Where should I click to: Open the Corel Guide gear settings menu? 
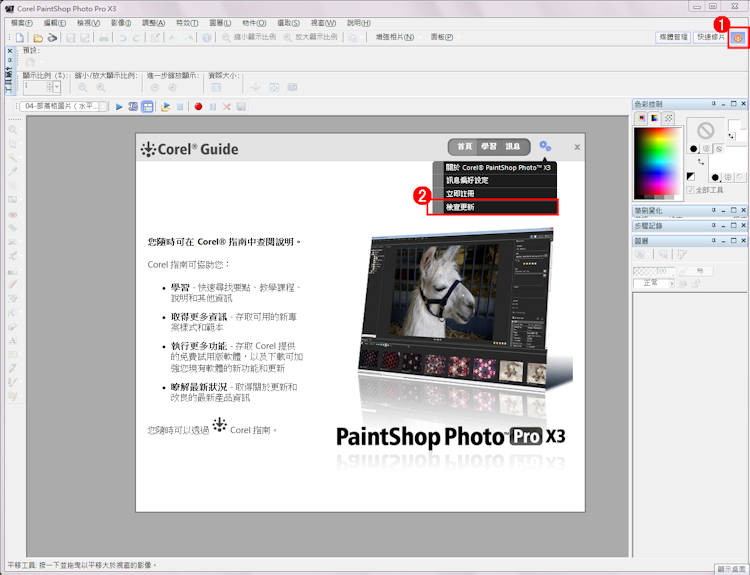pyautogui.click(x=545, y=146)
